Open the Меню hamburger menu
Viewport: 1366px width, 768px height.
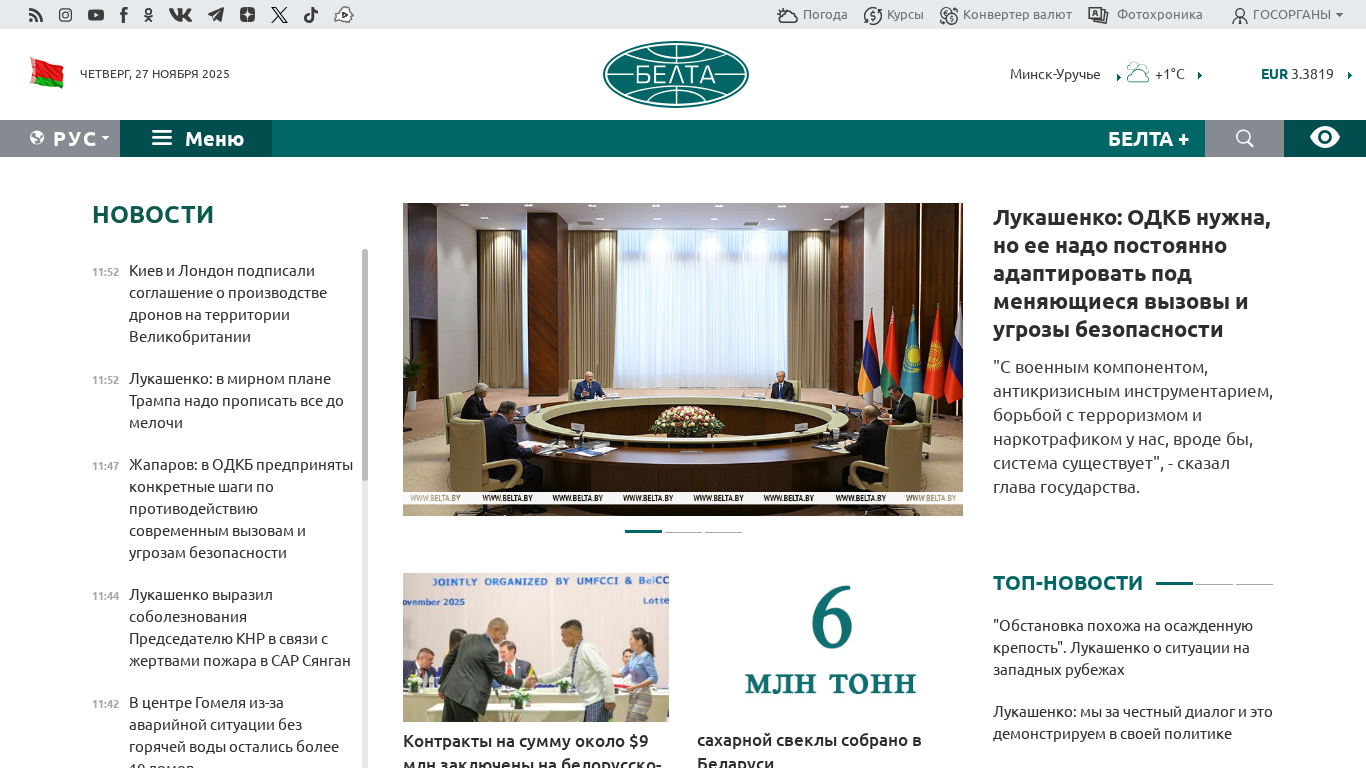pos(196,139)
